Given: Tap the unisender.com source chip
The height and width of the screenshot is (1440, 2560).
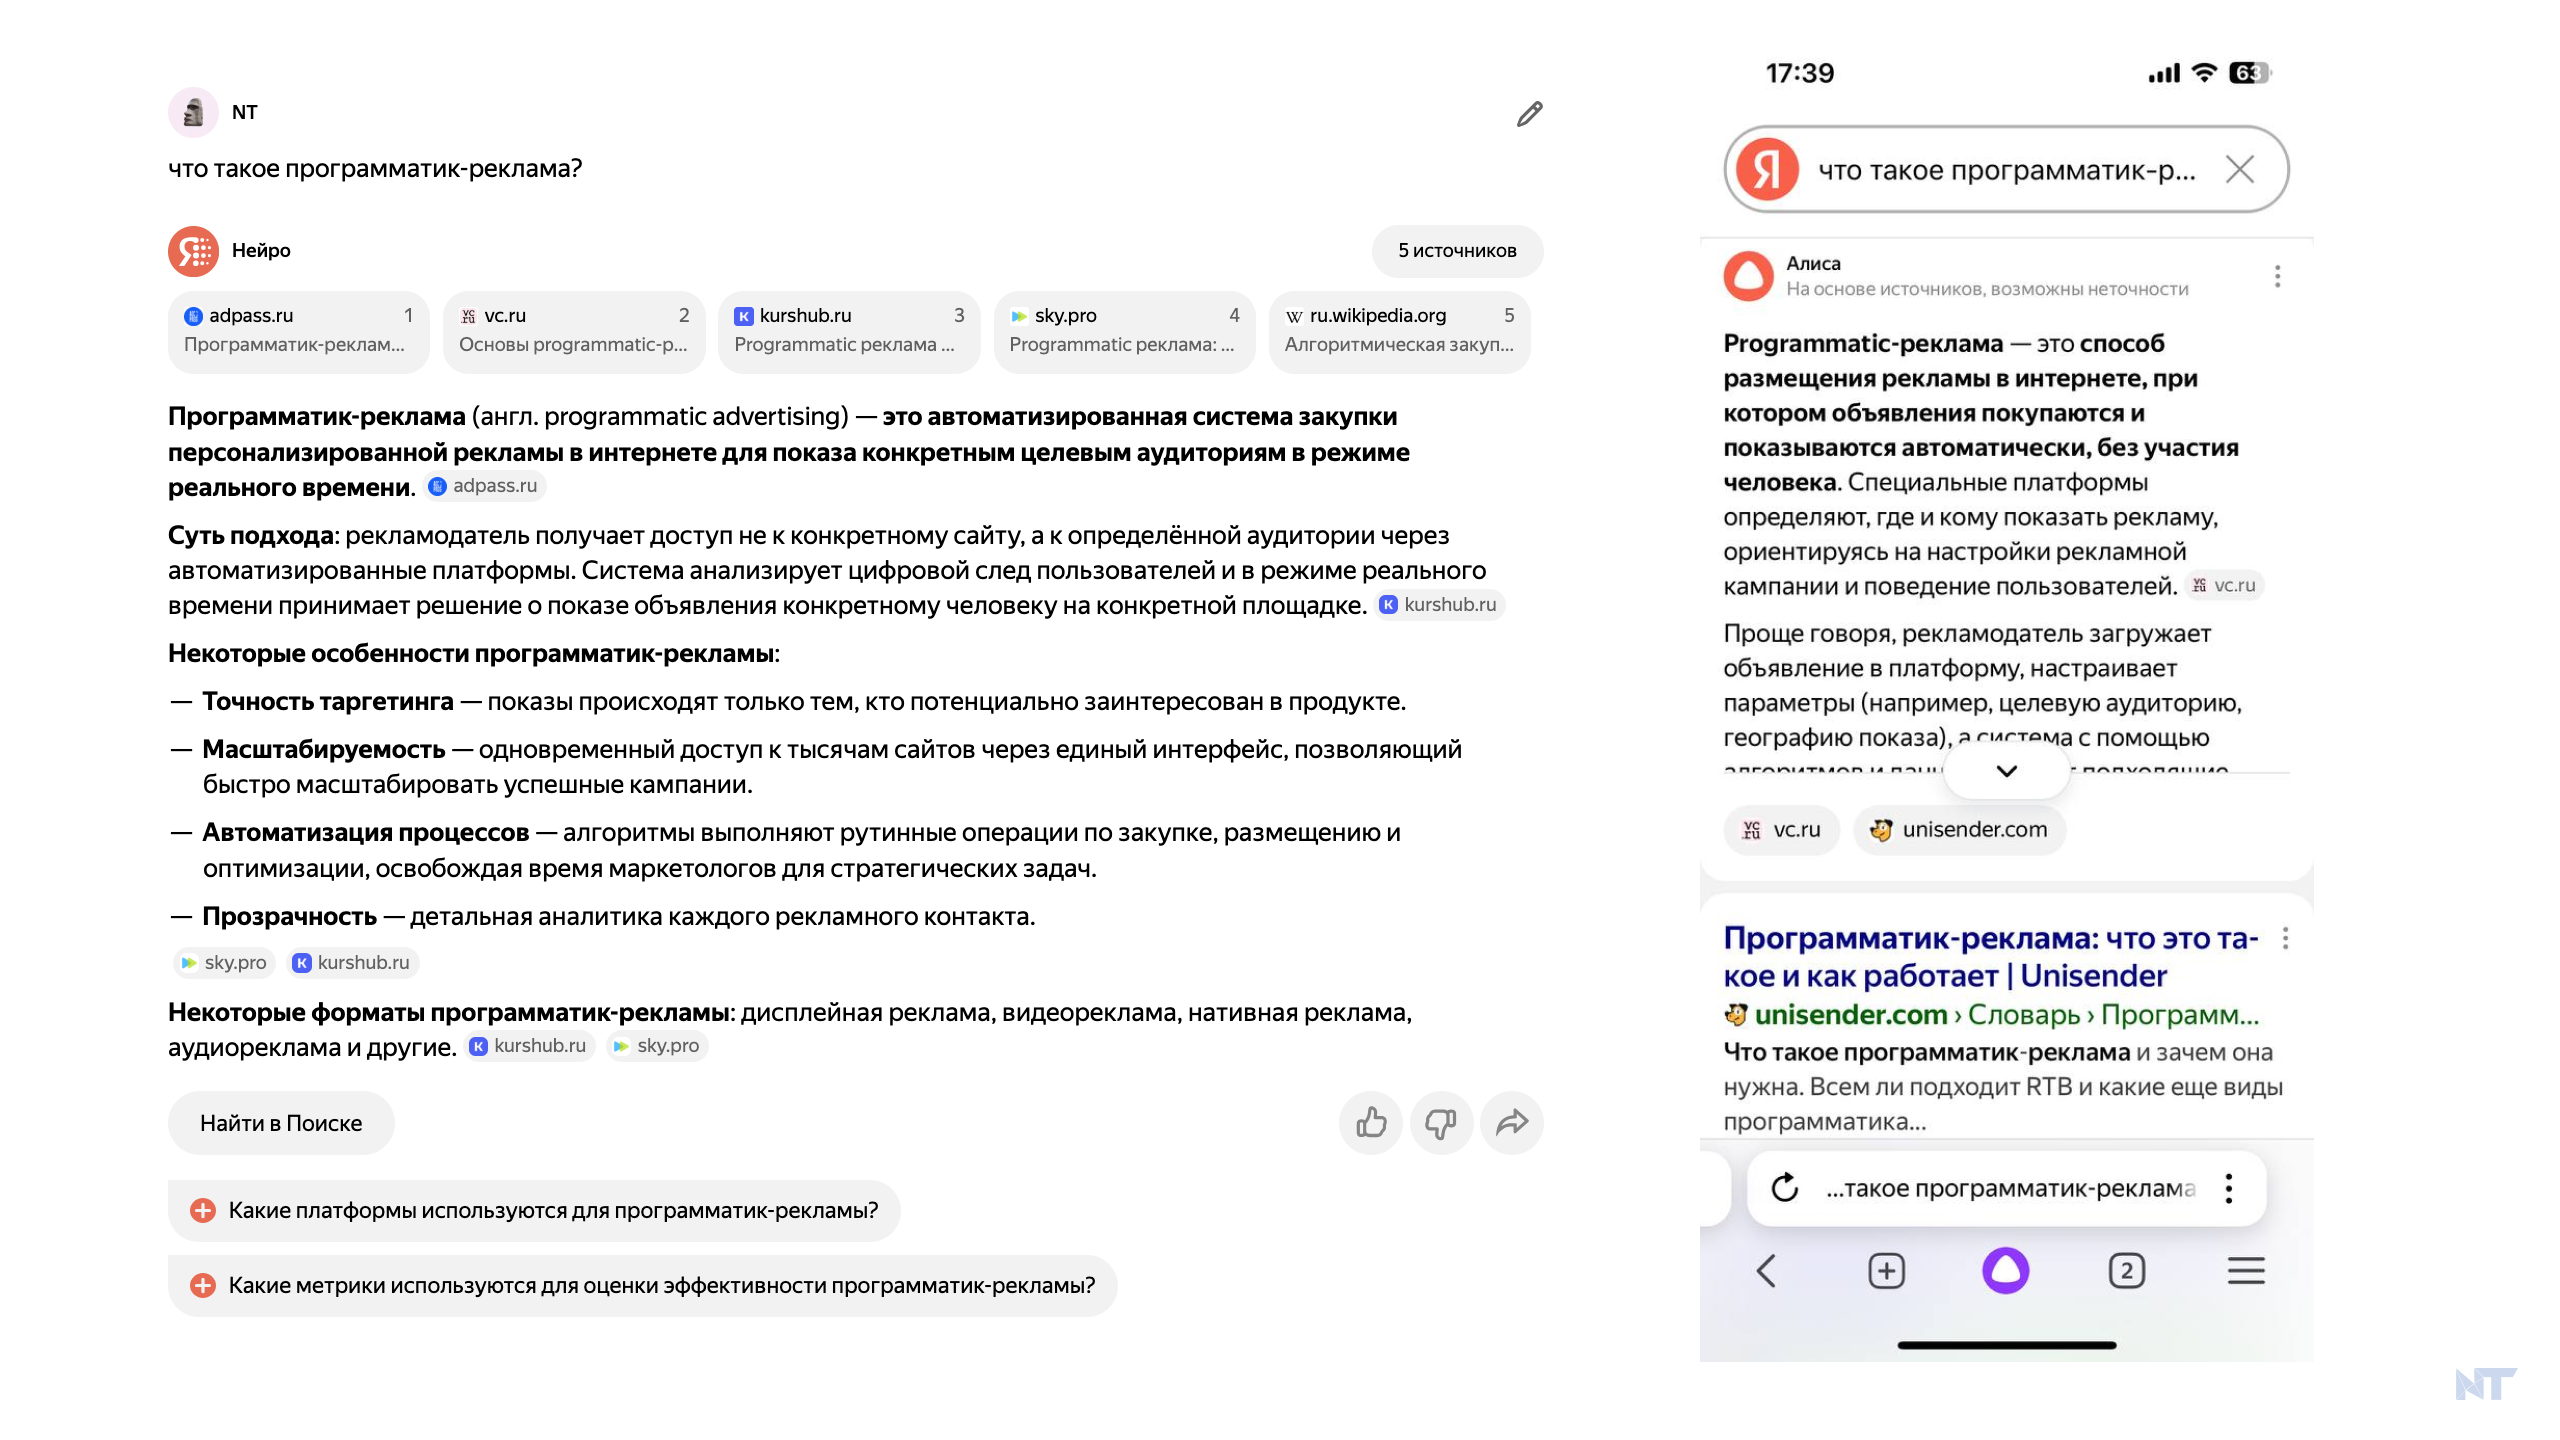Looking at the screenshot, I should 1959,830.
